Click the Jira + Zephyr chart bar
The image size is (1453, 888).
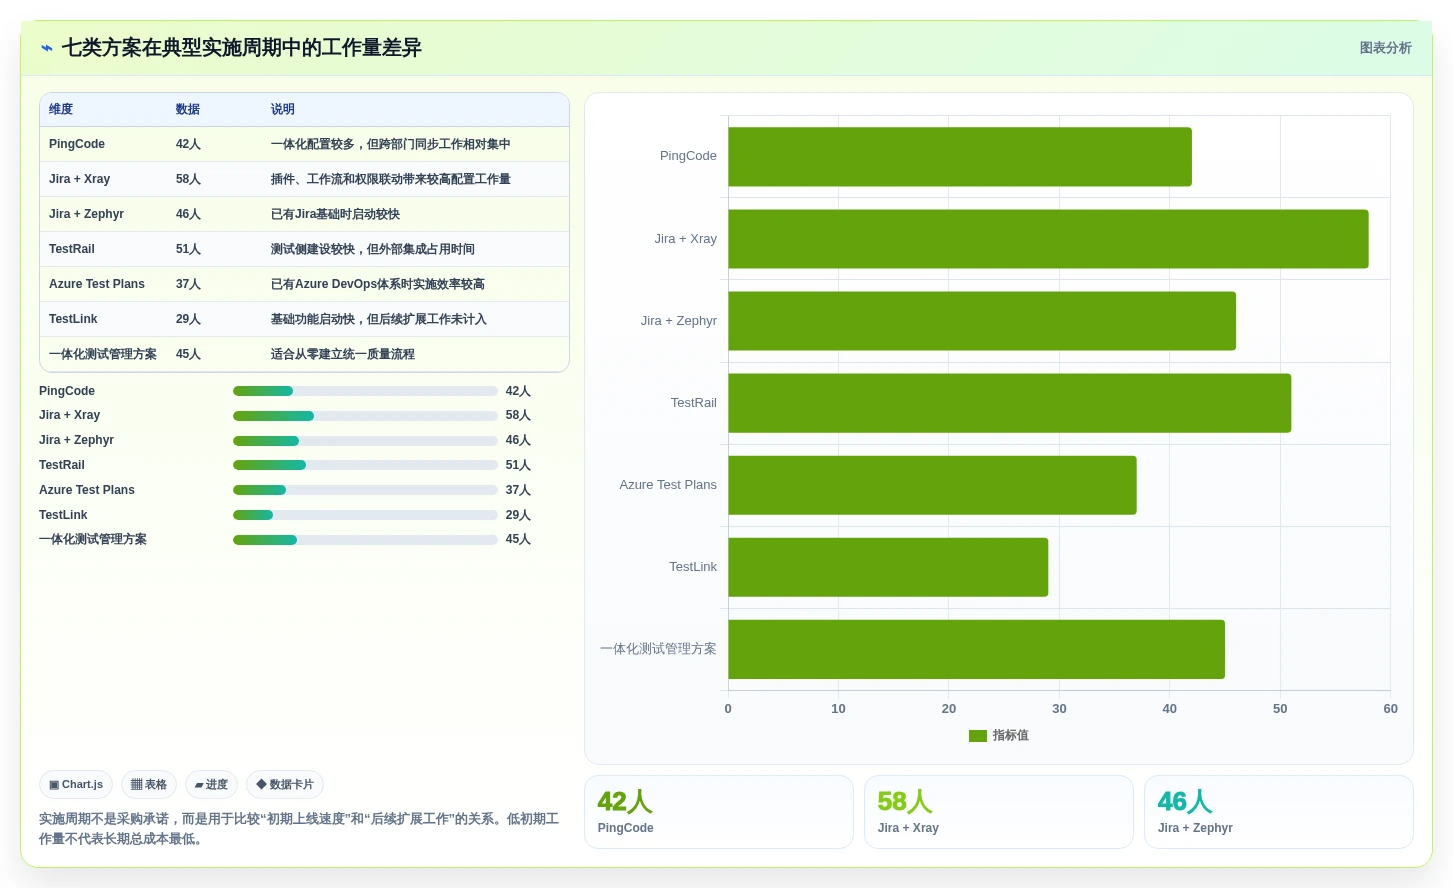pos(982,321)
